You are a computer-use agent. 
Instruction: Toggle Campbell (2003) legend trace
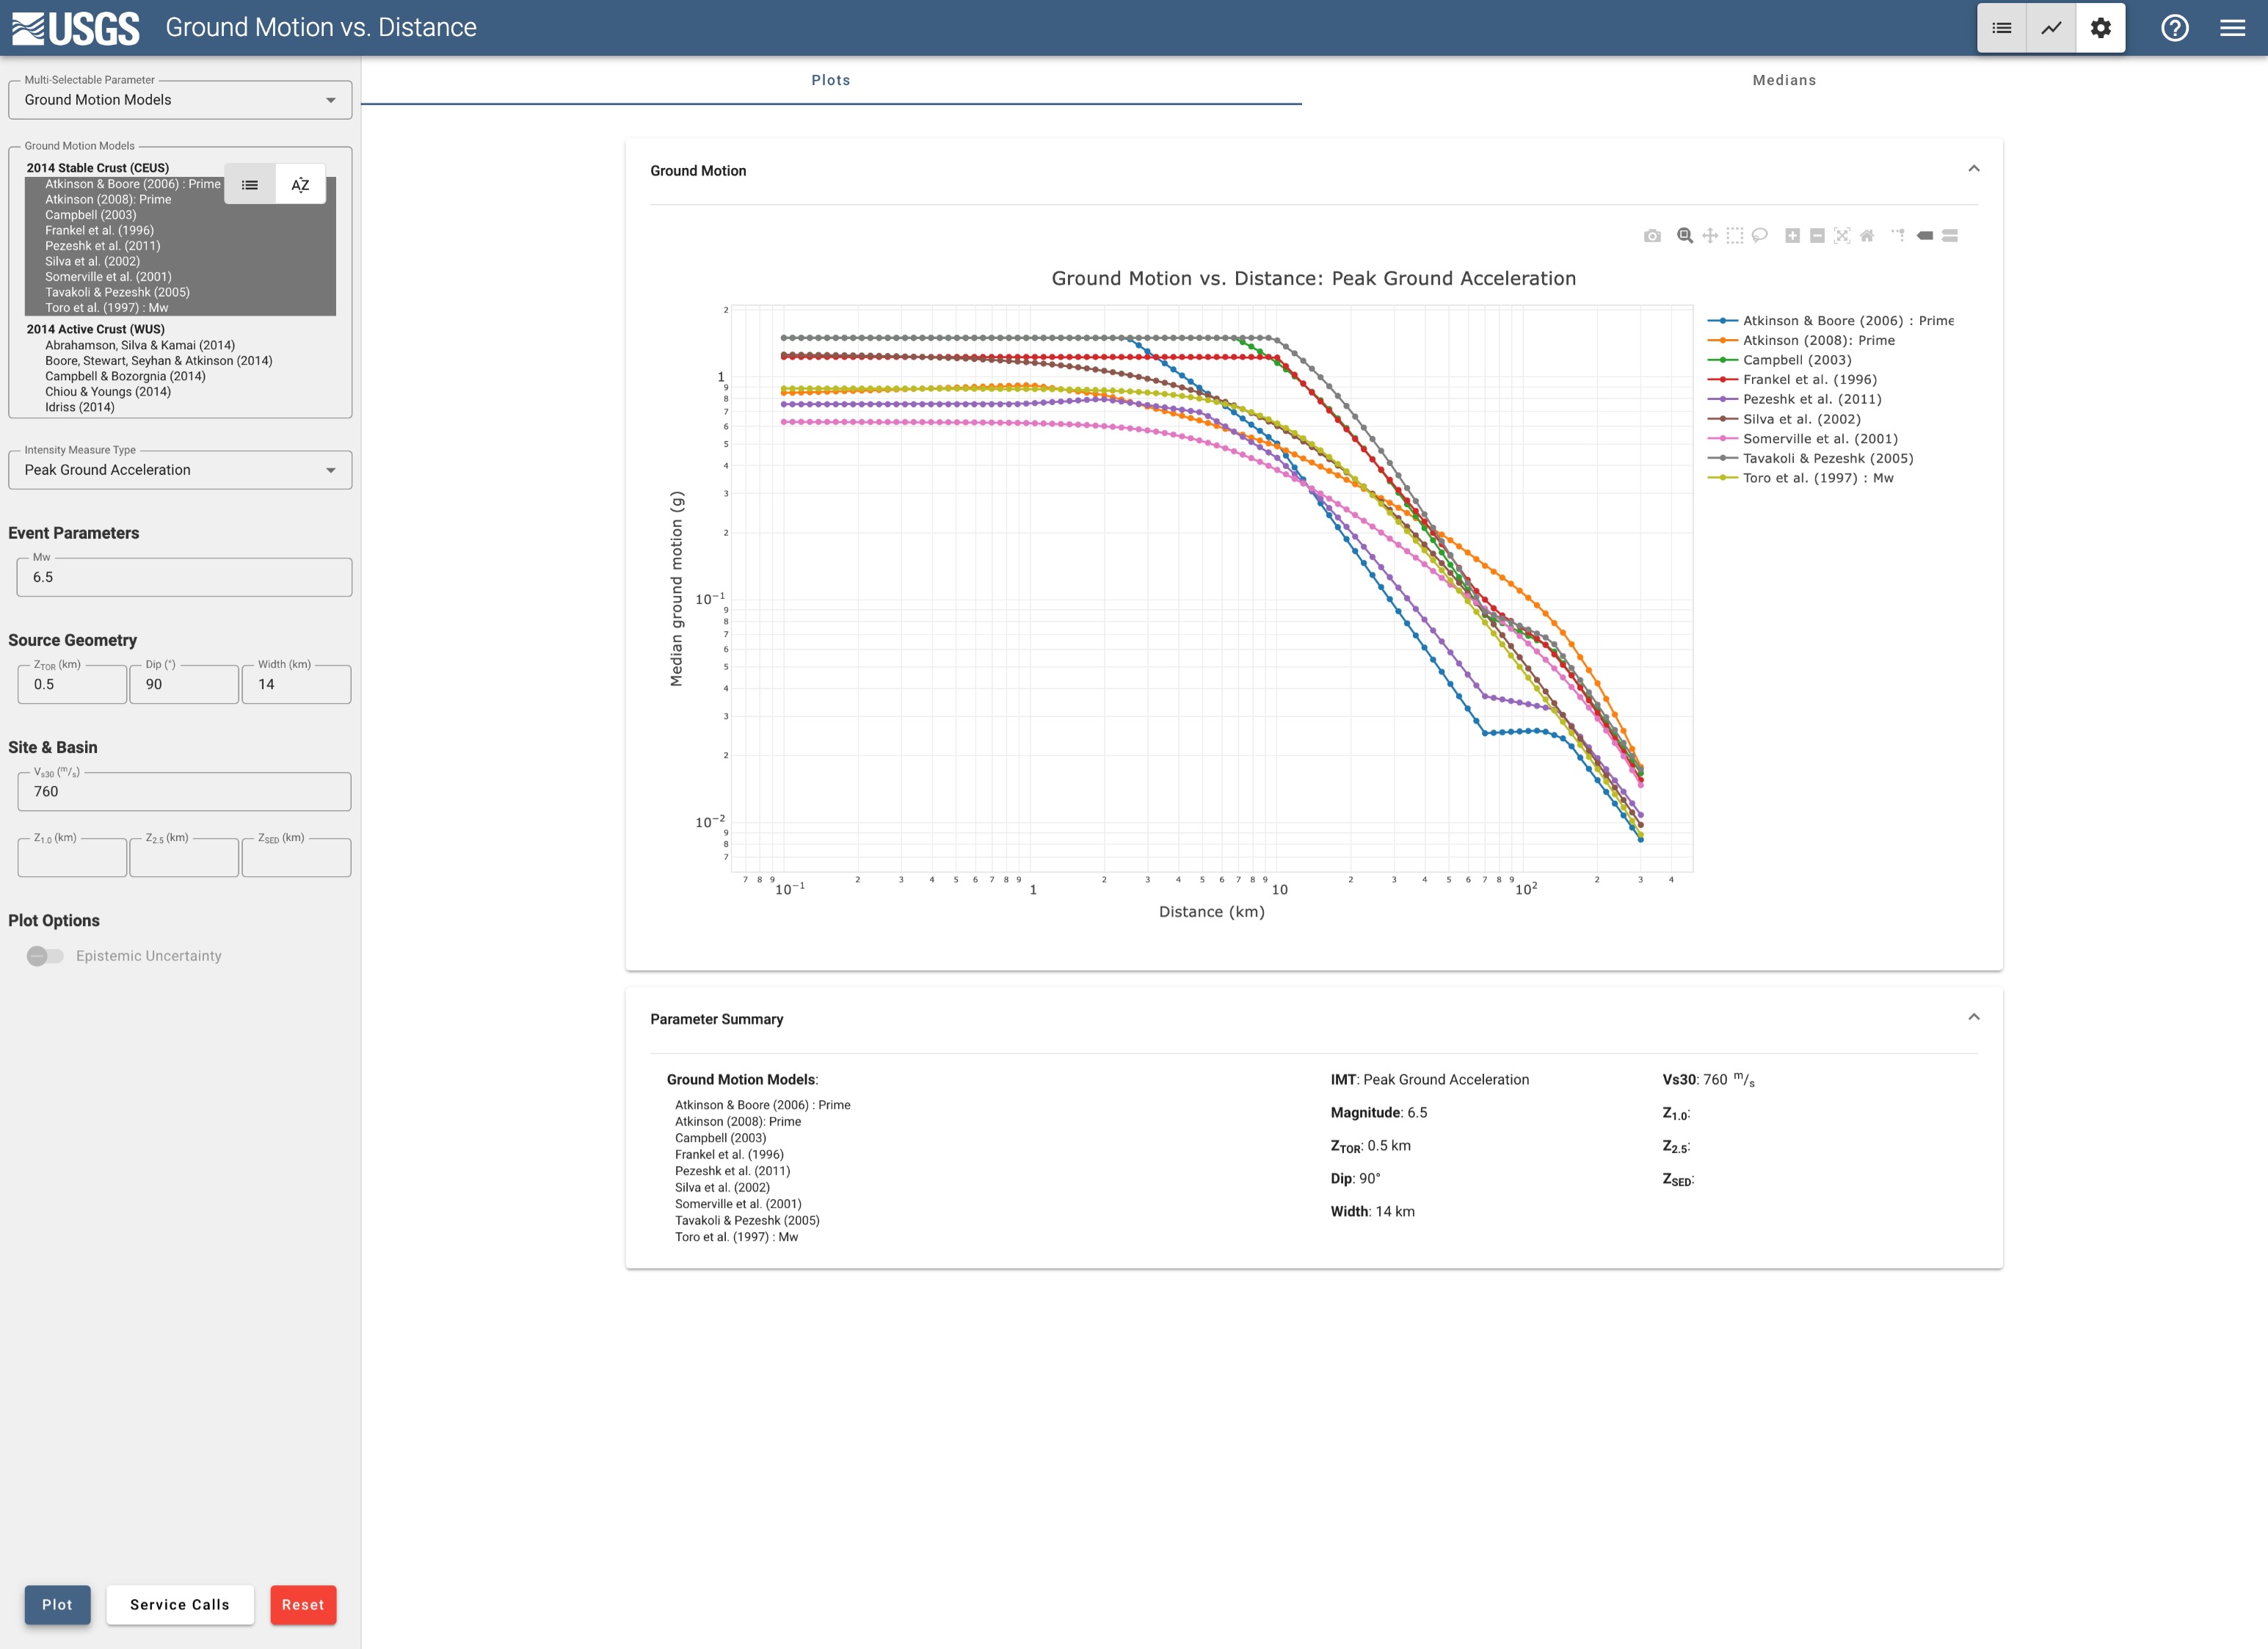(x=1779, y=360)
